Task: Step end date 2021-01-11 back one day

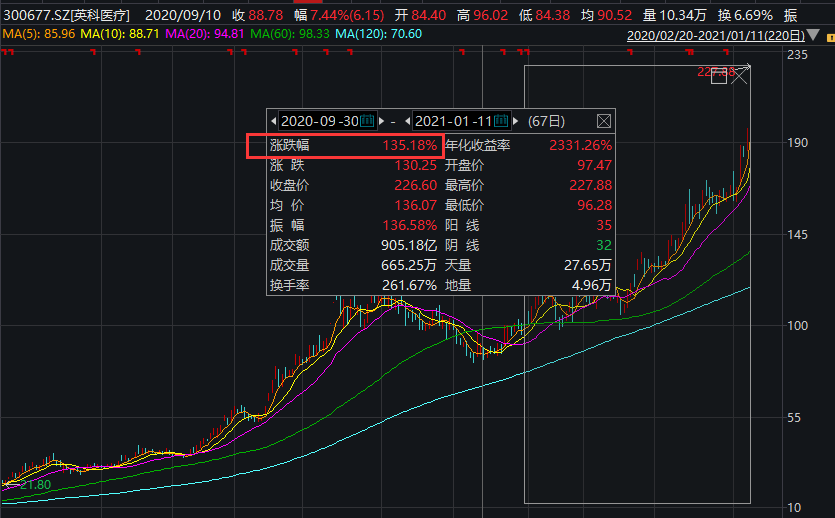Action: [407, 121]
